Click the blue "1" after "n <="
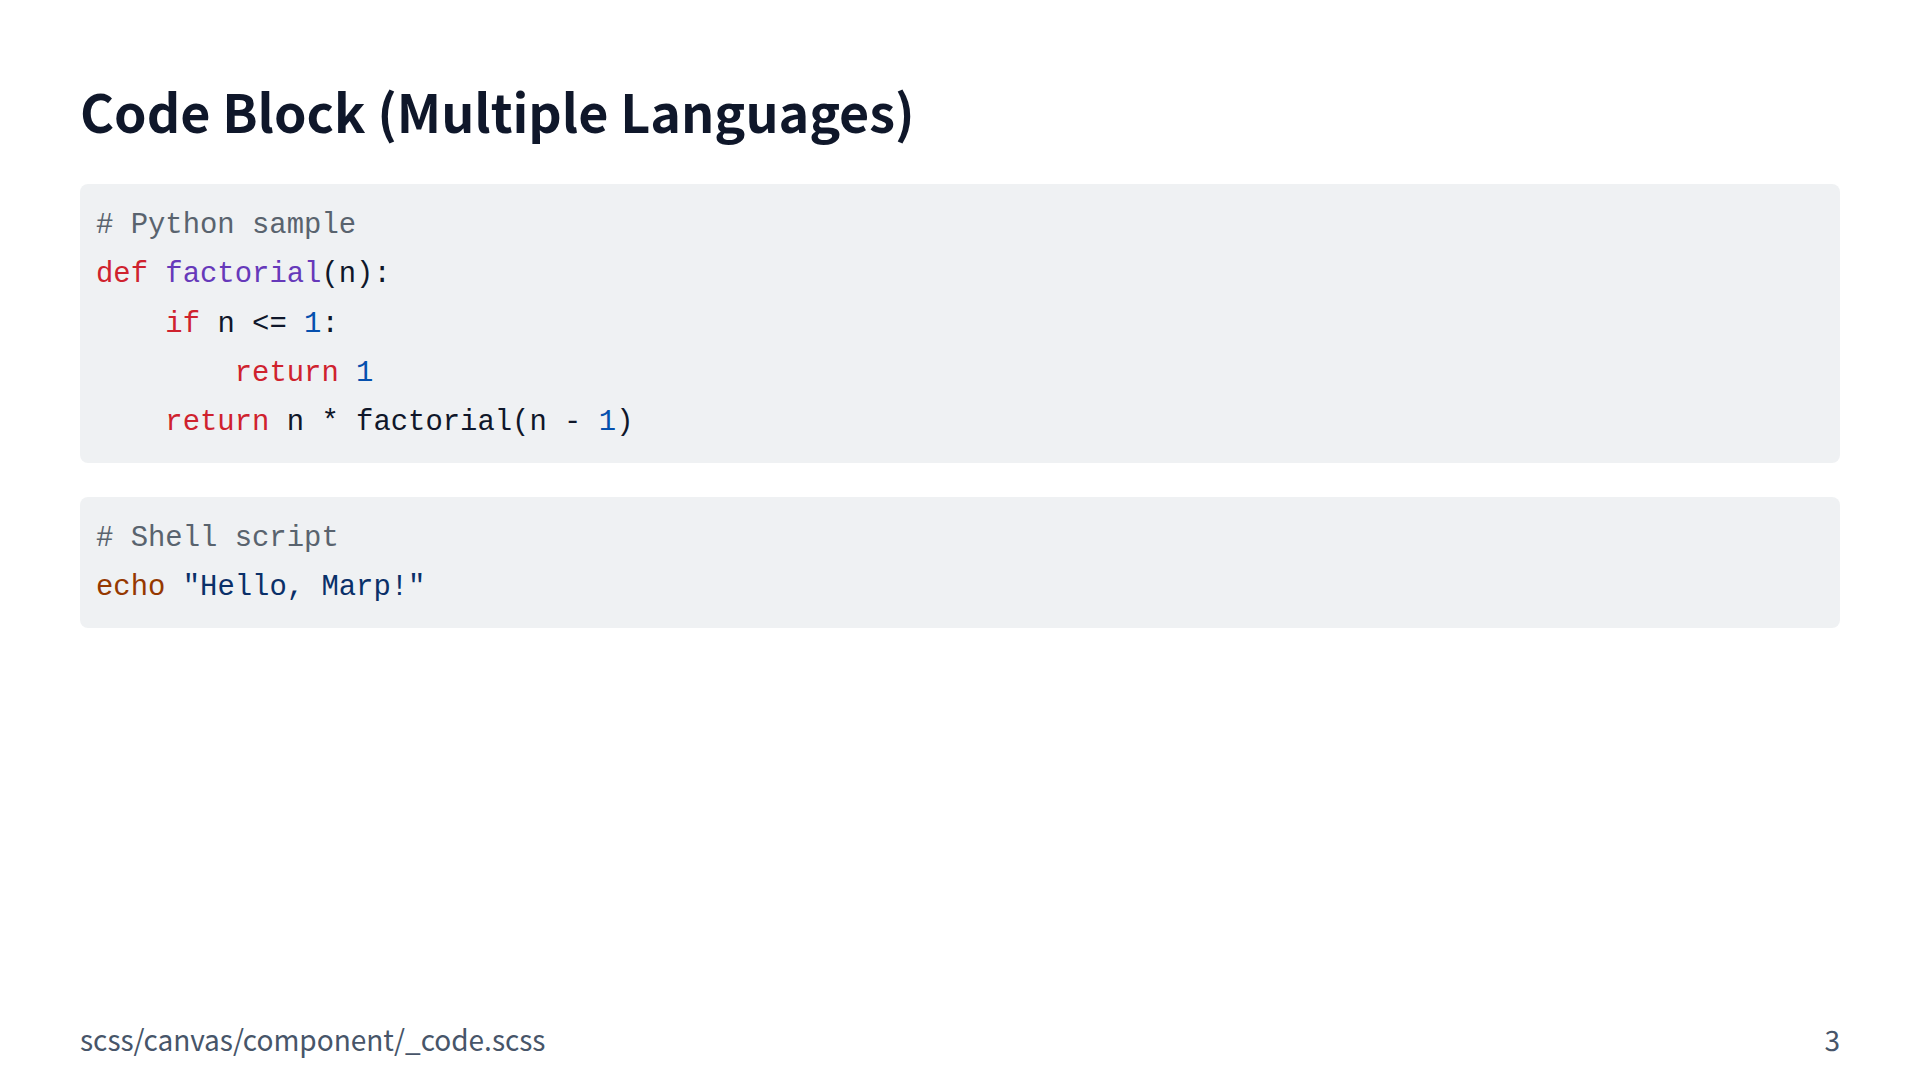The width and height of the screenshot is (1920, 1080). (312, 323)
